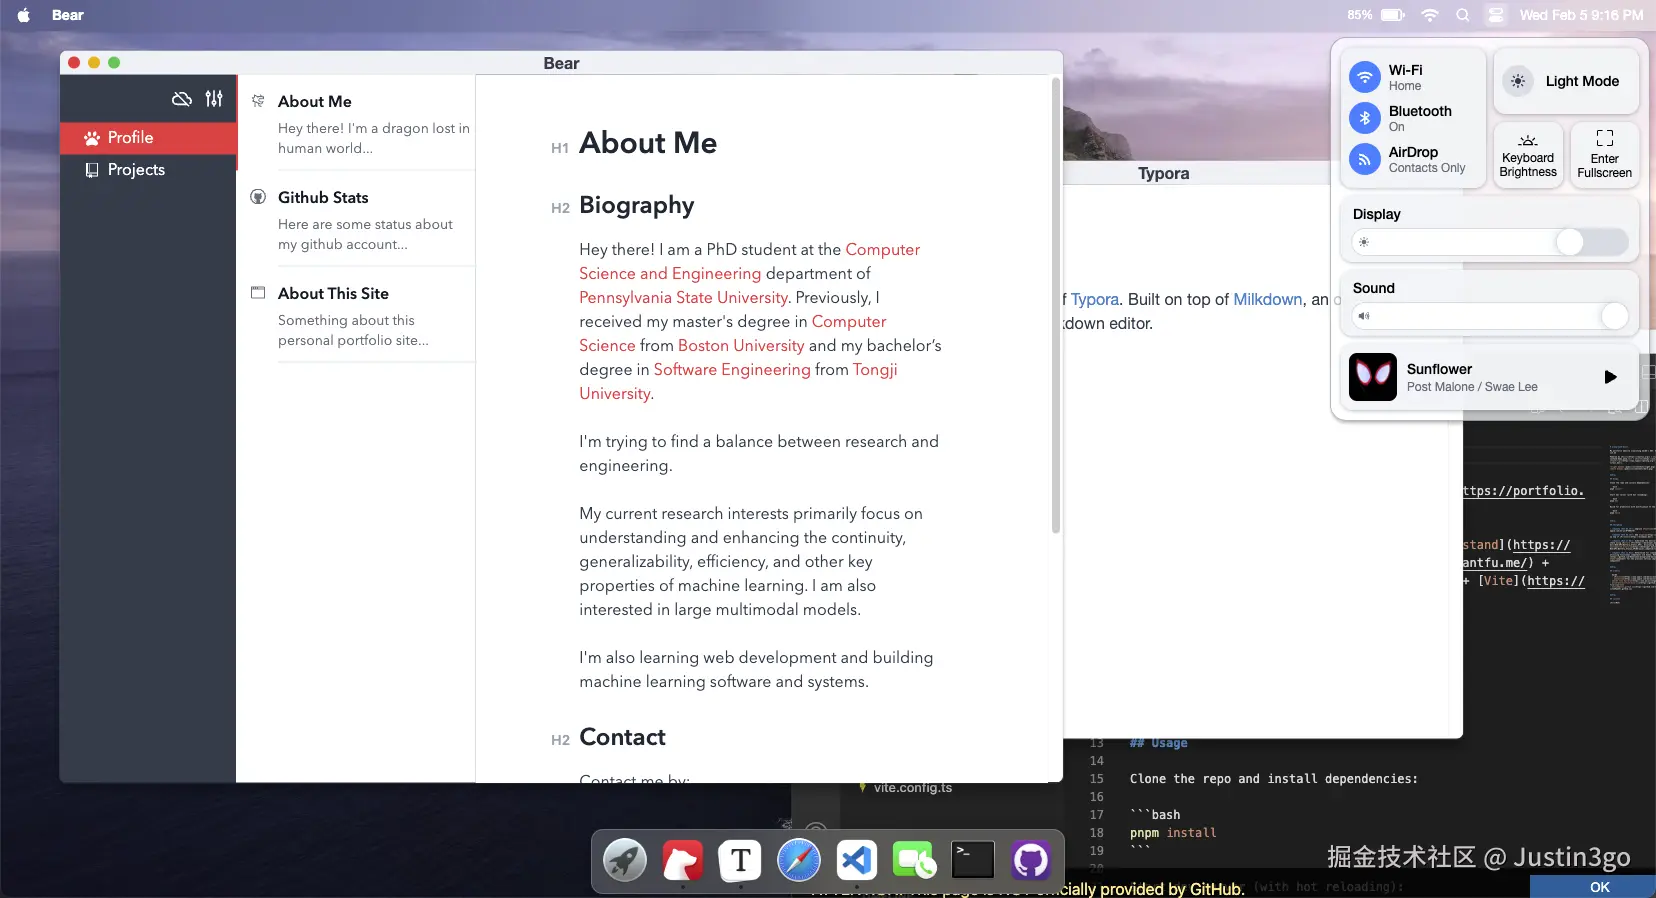Click the date and time in menu bar
Viewport: 1656px width, 898px height.
click(x=1581, y=15)
